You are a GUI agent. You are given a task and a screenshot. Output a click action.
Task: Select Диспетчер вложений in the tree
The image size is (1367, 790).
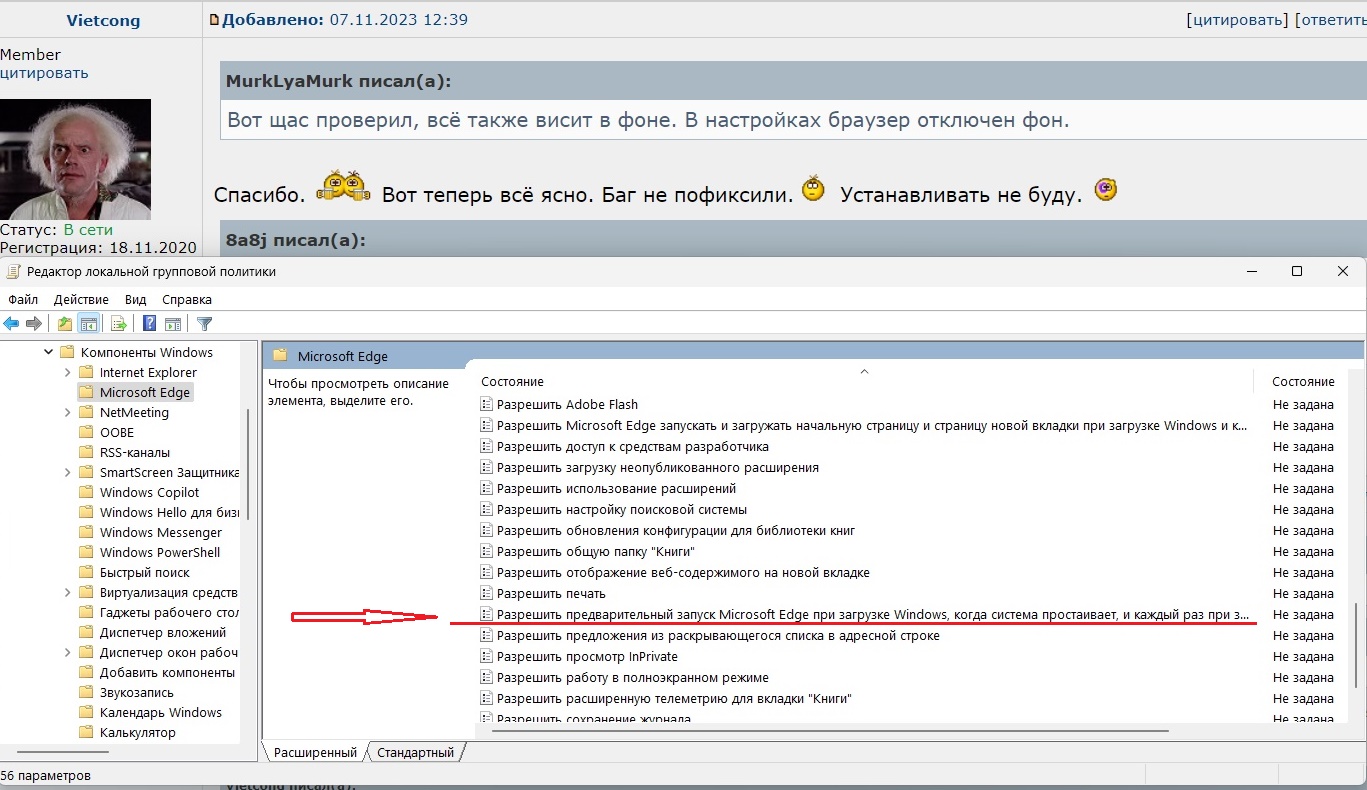[x=163, y=632]
